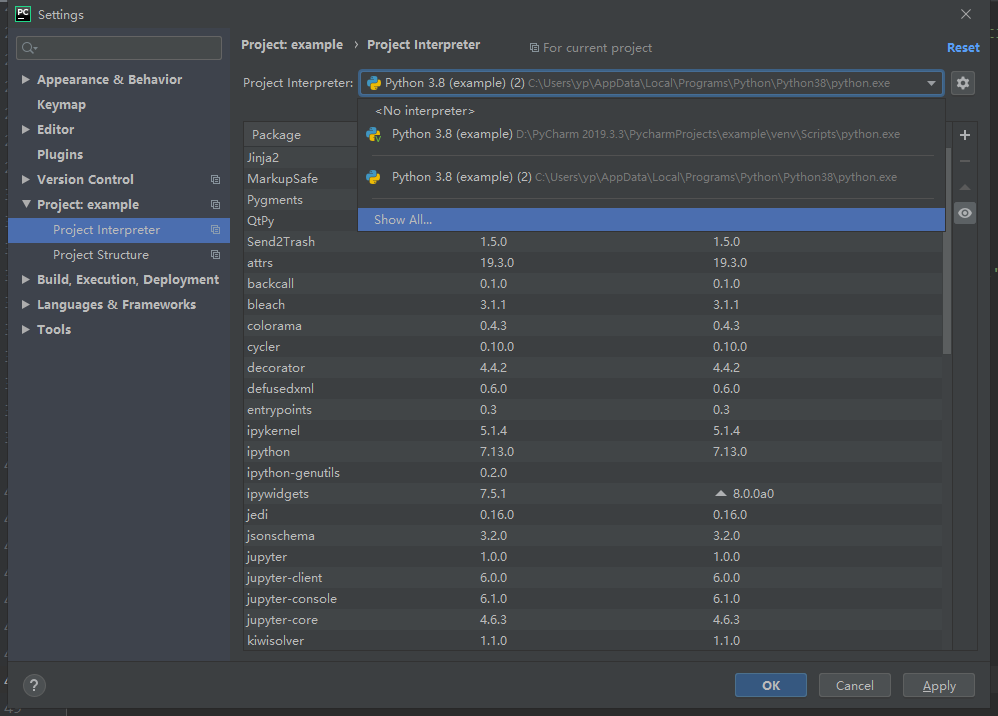Click the search magnifier icon in settings
The height and width of the screenshot is (716, 998).
[x=29, y=48]
